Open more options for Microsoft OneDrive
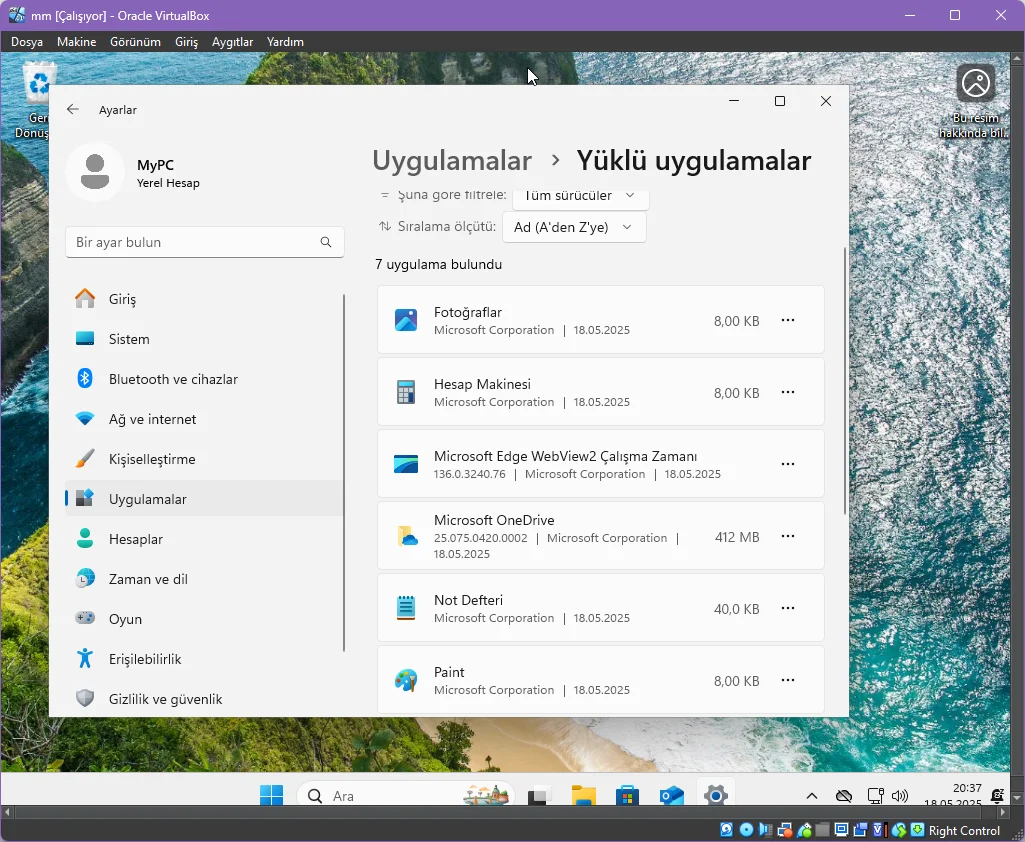 [788, 536]
